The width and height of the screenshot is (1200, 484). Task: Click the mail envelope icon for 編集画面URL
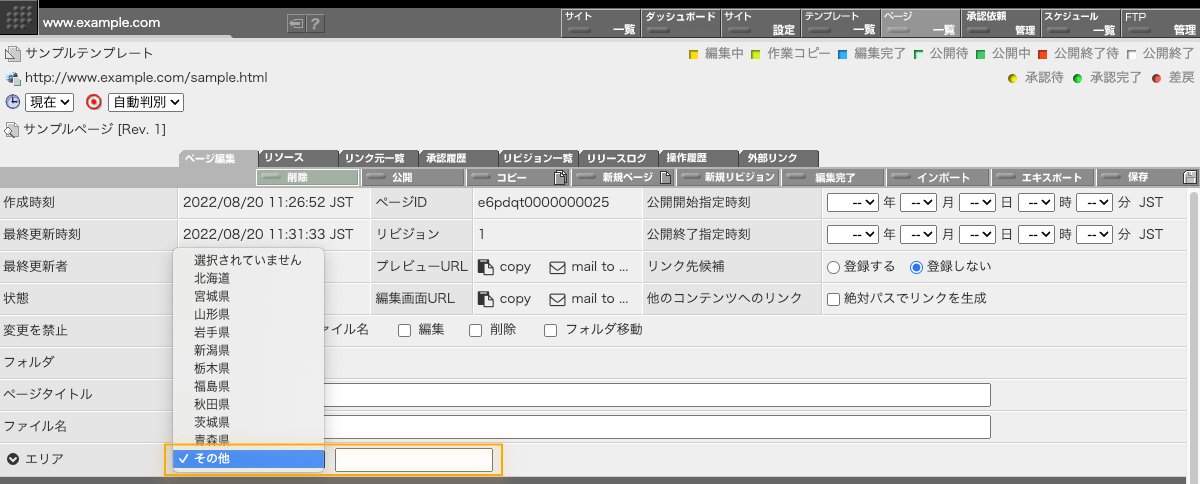558,299
